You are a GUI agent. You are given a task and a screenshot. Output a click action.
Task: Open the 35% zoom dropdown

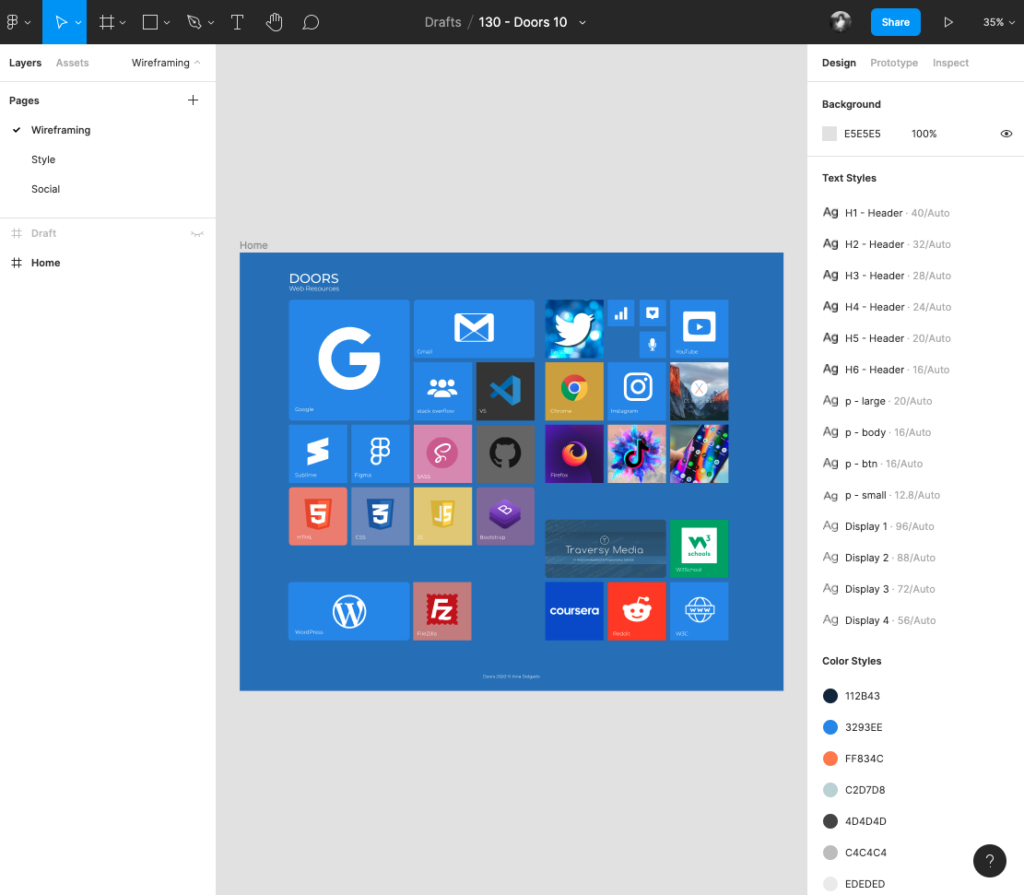[999, 22]
